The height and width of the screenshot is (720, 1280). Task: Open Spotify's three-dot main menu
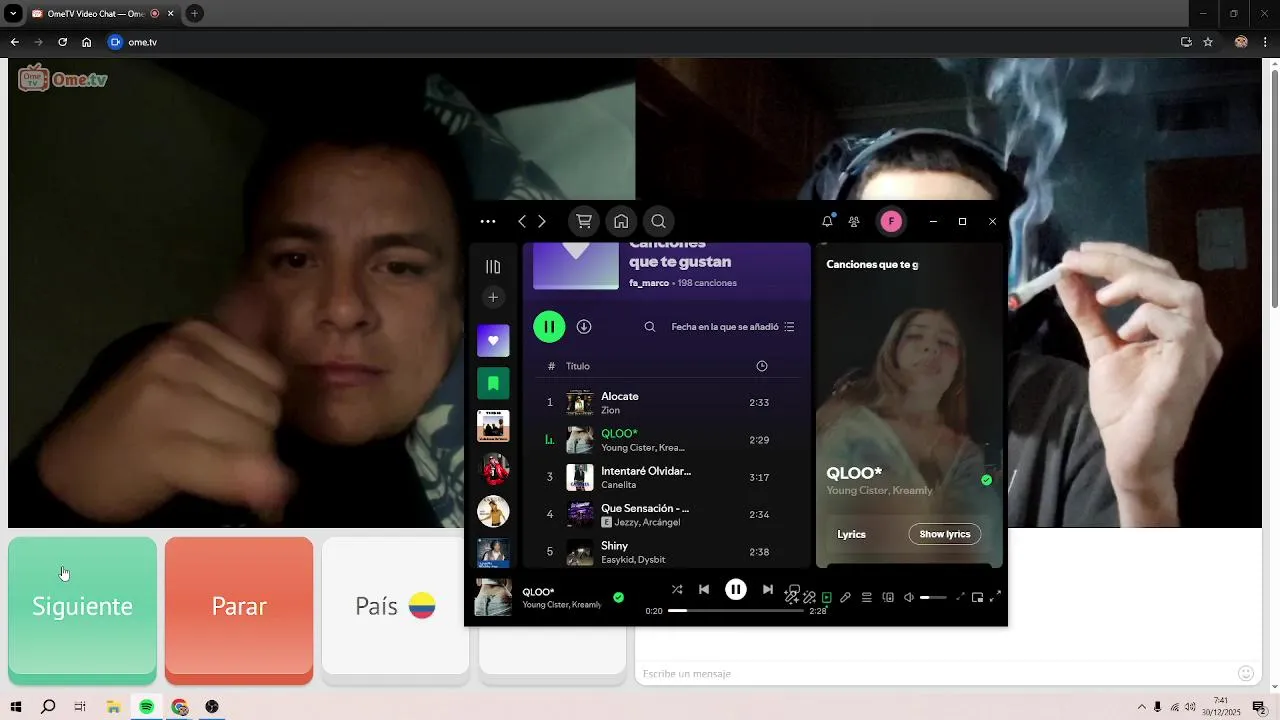pyautogui.click(x=488, y=222)
